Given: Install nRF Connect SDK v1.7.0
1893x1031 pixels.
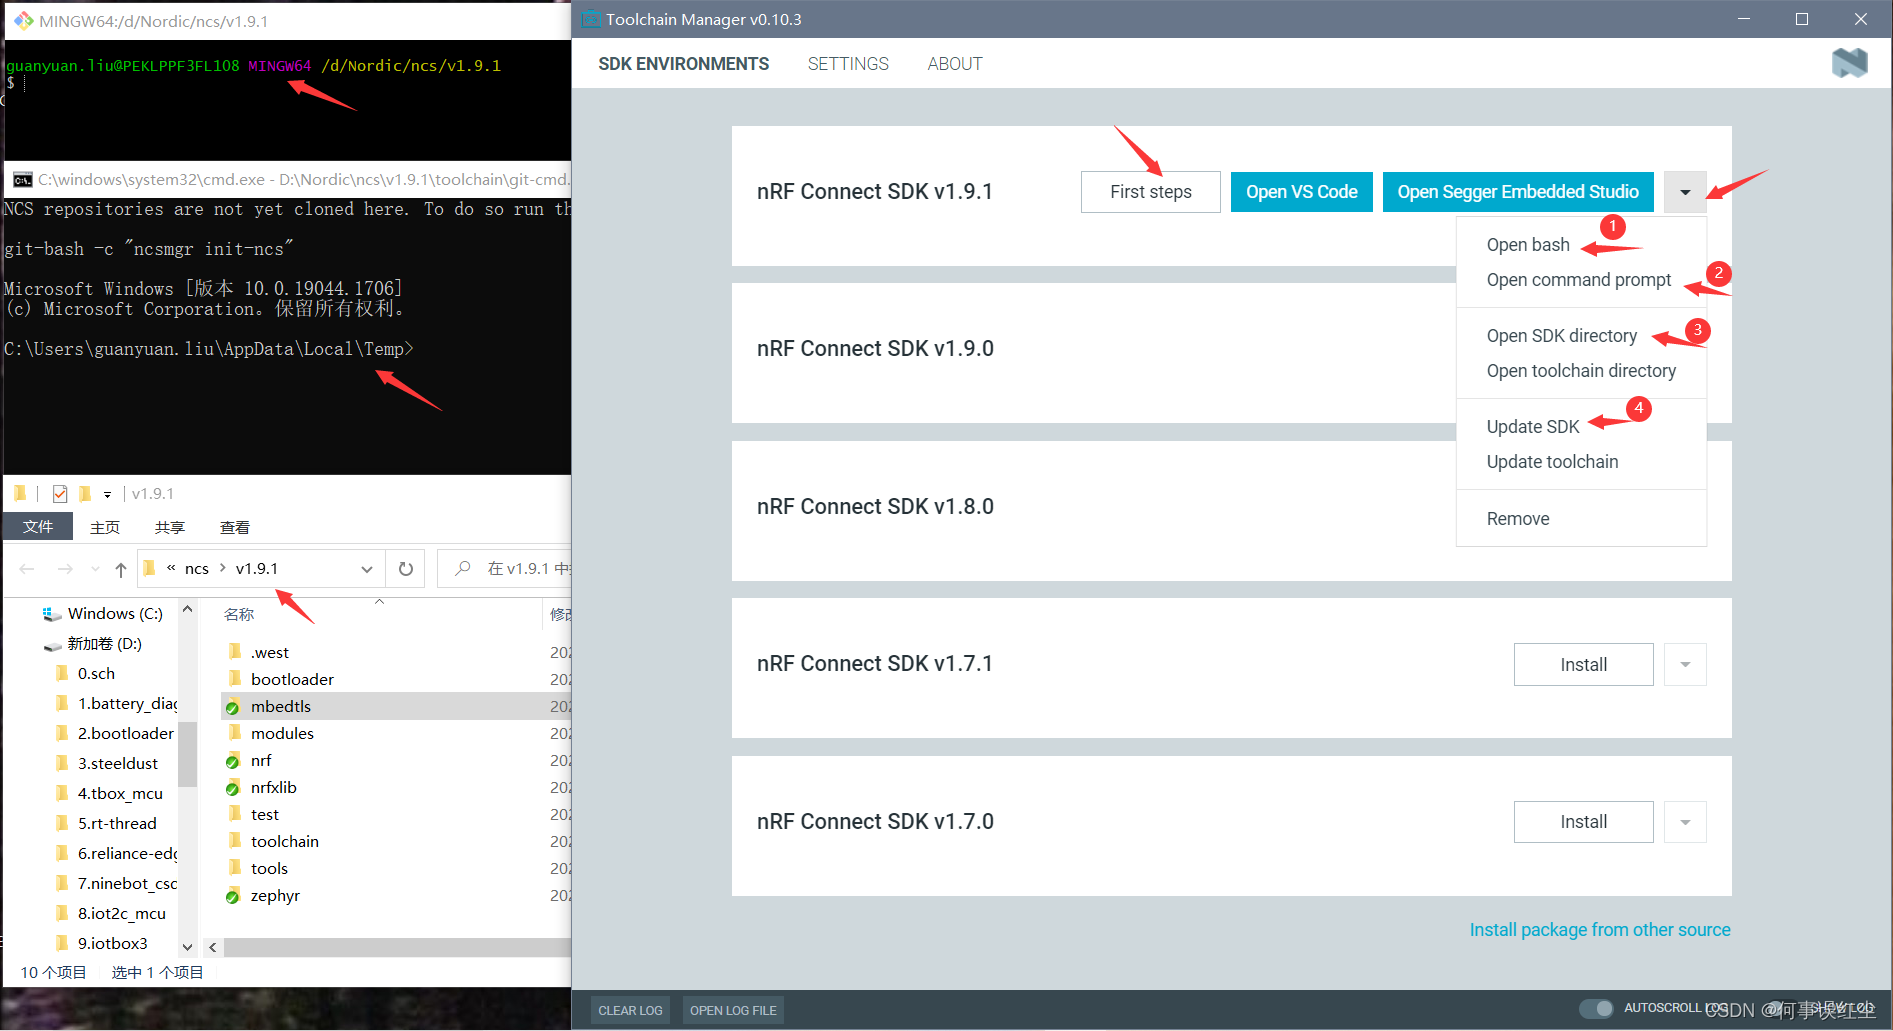Looking at the screenshot, I should click(x=1583, y=822).
